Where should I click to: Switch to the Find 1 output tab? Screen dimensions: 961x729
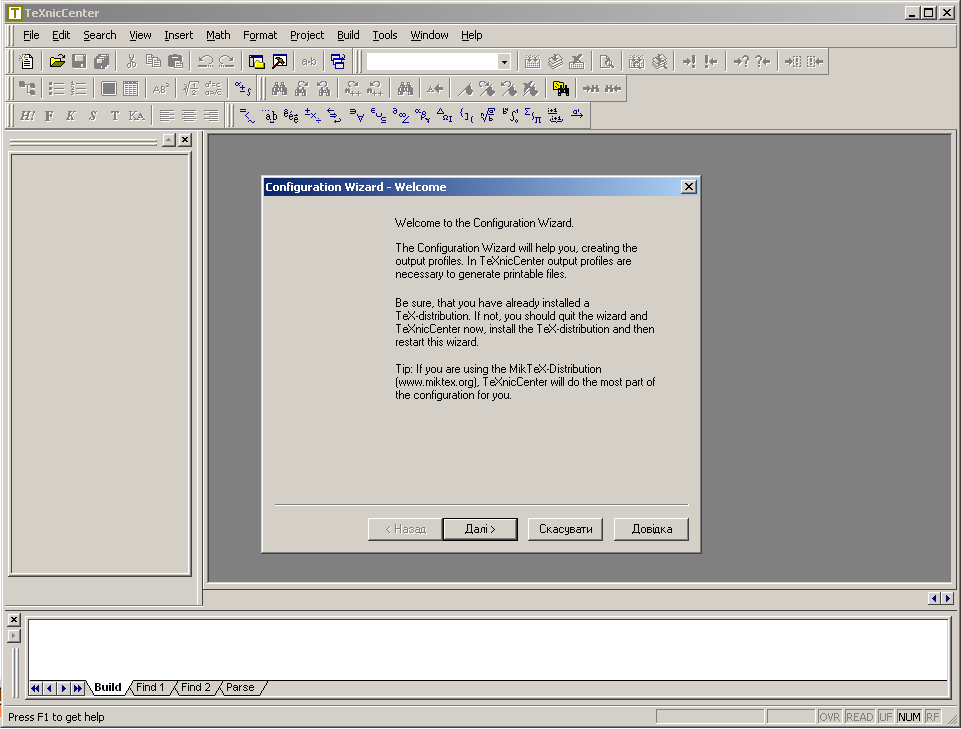pos(150,688)
